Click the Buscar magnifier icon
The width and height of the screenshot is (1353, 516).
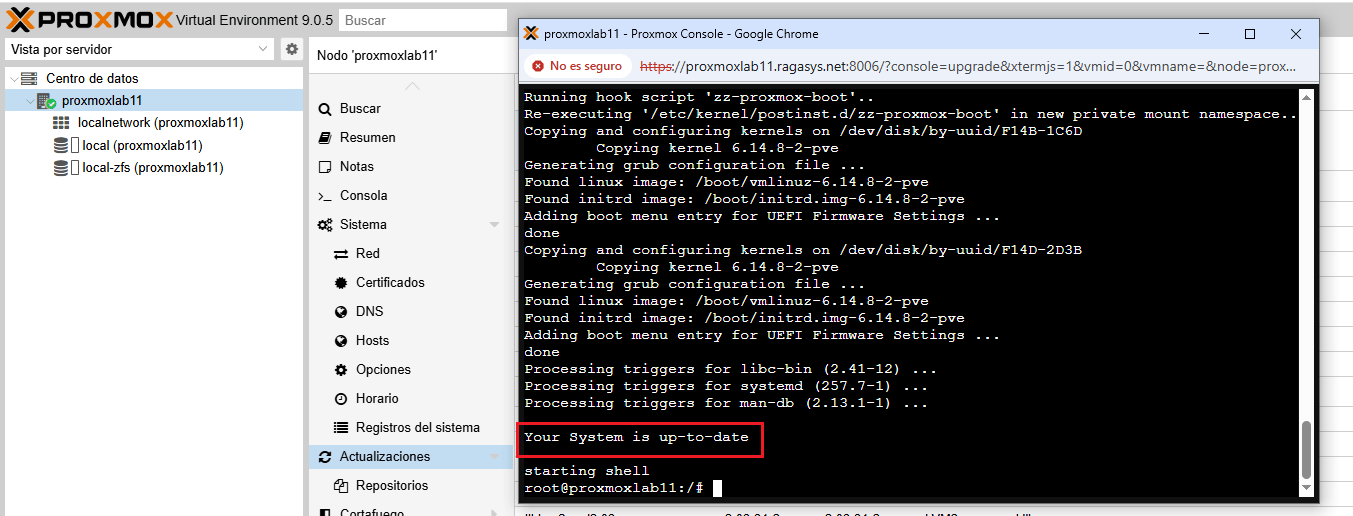pyautogui.click(x=324, y=108)
